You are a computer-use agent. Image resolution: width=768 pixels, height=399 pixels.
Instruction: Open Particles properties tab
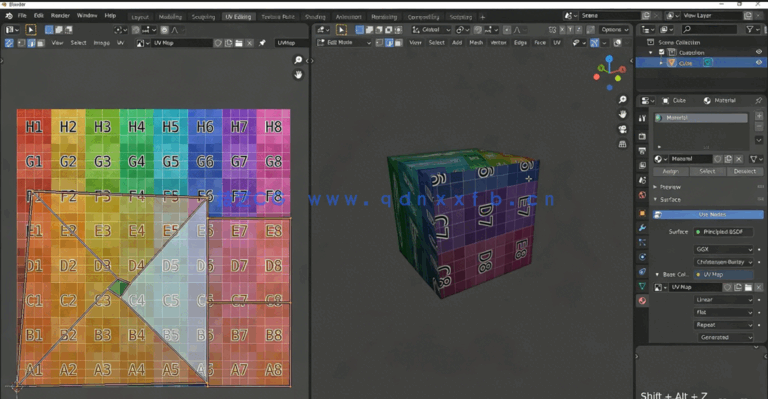click(x=642, y=242)
